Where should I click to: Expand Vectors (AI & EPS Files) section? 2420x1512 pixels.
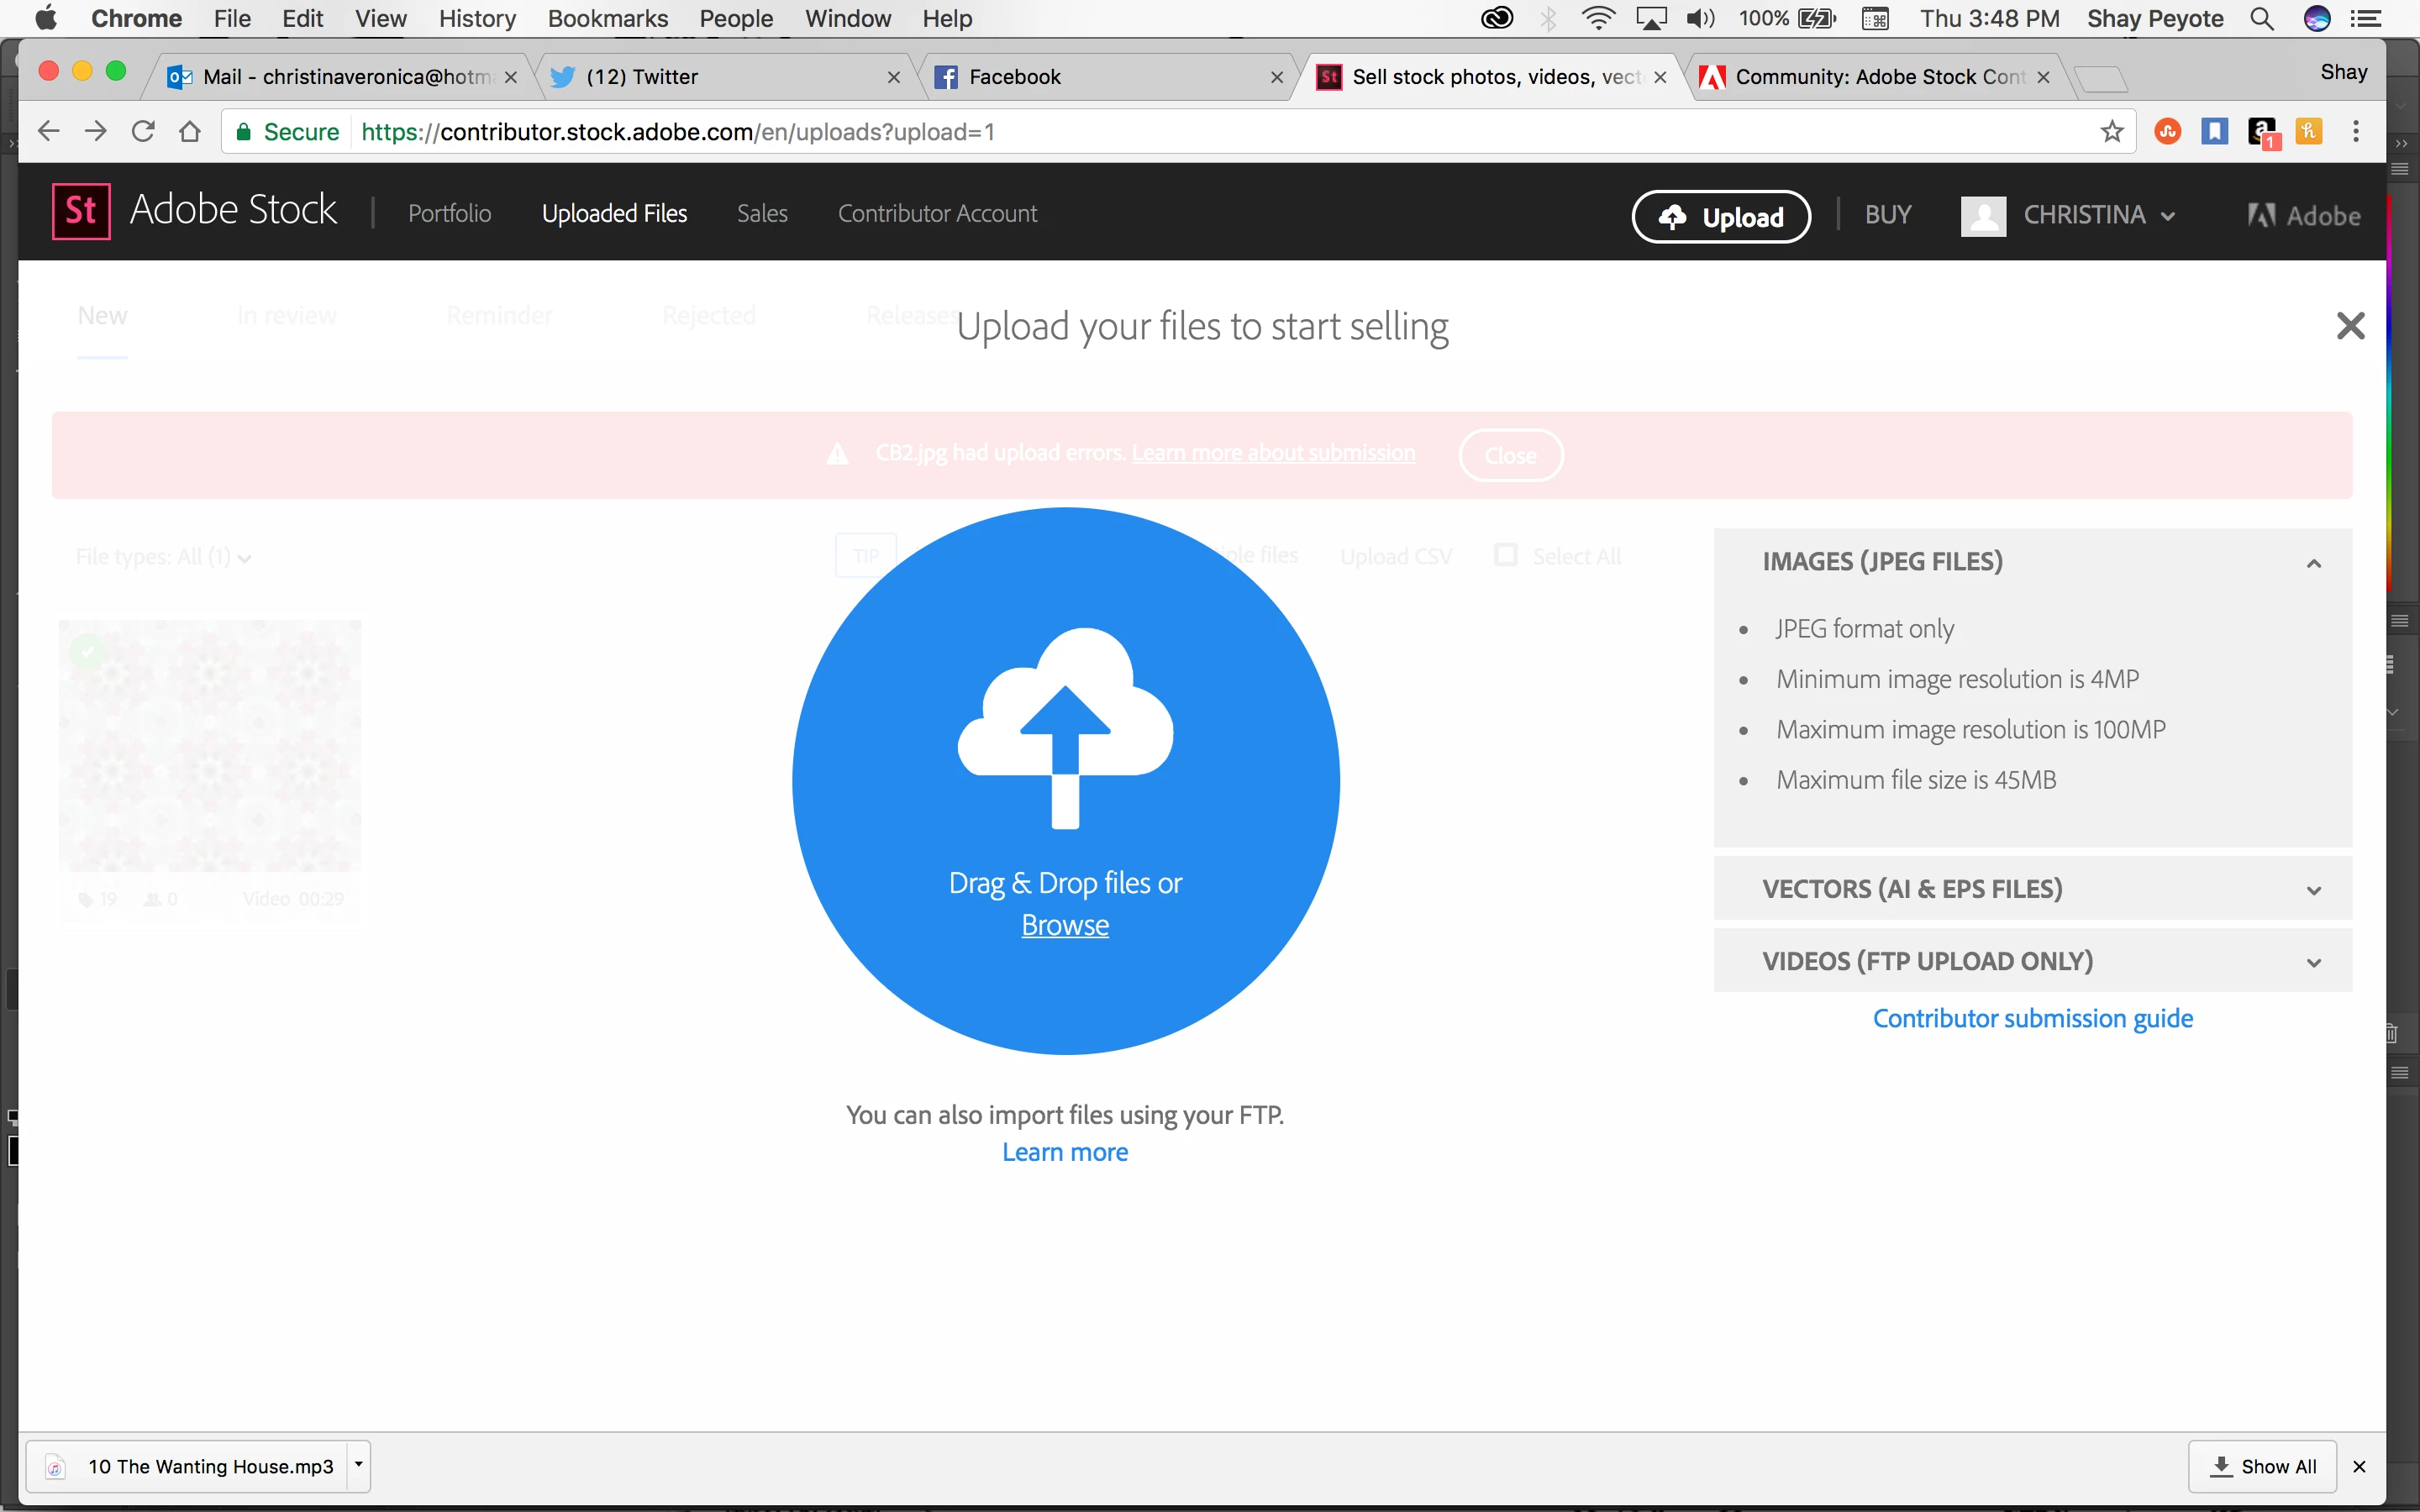2313,890
